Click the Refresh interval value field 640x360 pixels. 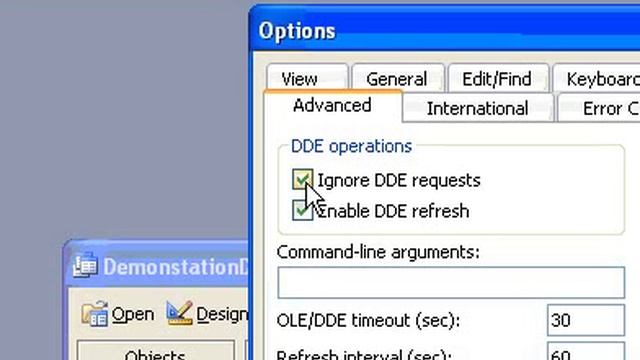tap(586, 351)
